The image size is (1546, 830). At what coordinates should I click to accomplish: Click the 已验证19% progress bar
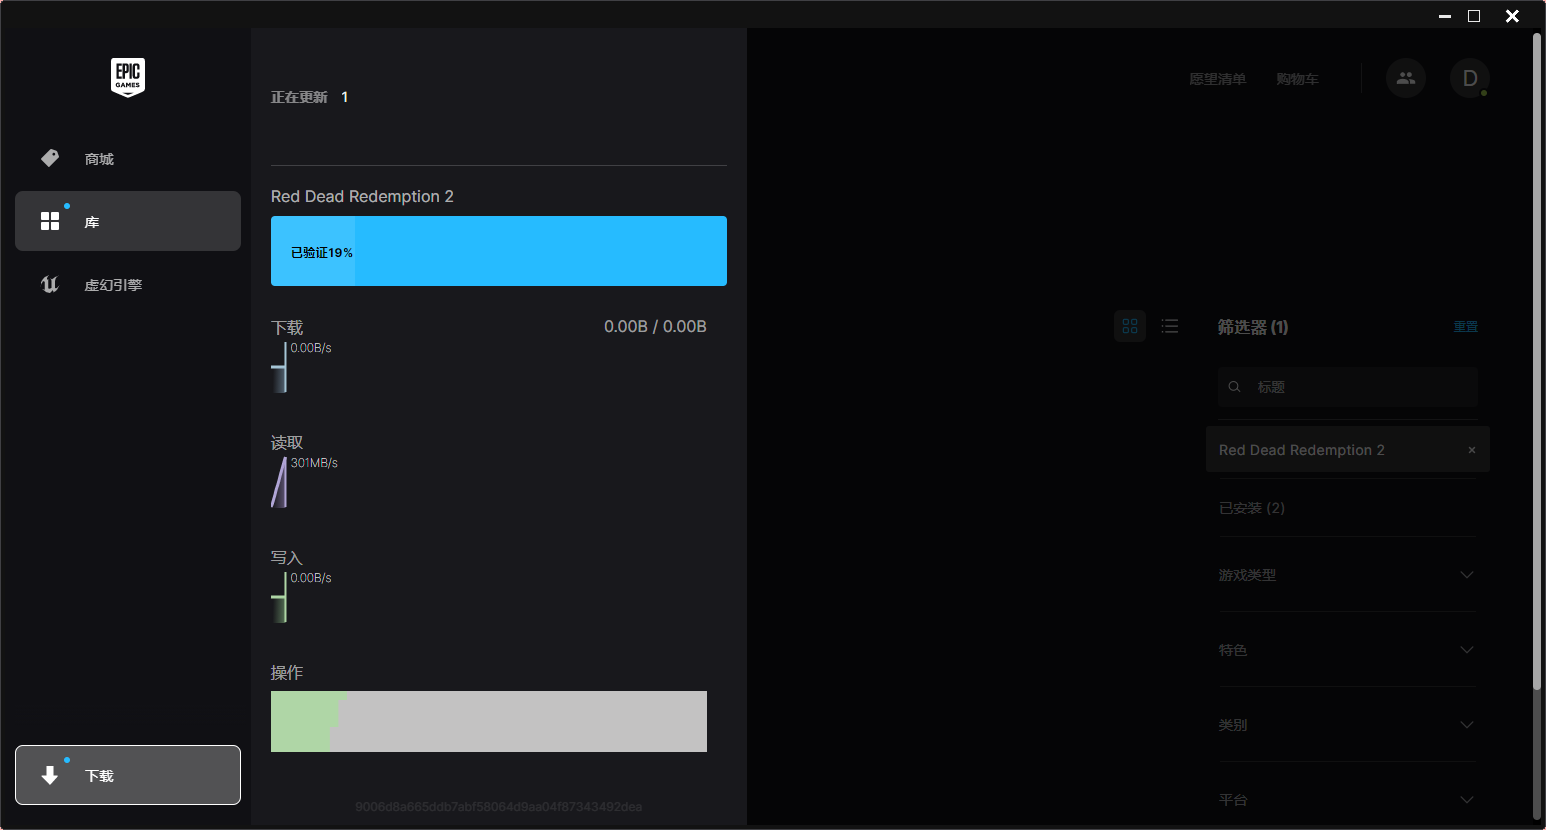pyautogui.click(x=499, y=251)
